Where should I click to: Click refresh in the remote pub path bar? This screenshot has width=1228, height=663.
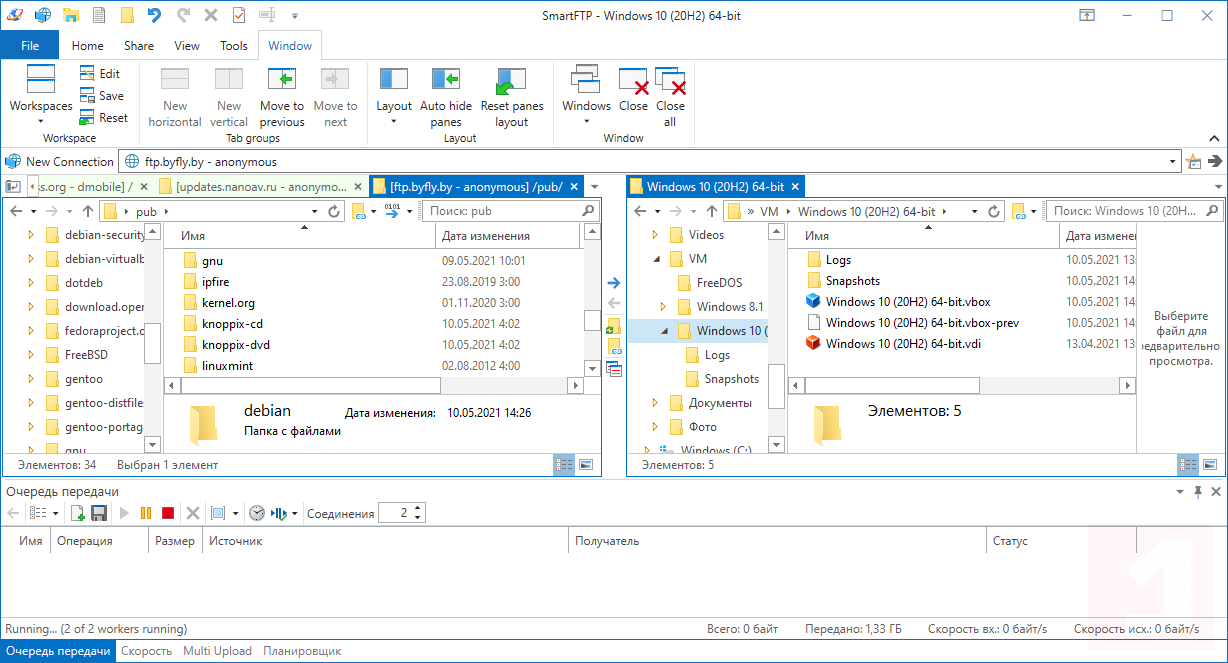click(x=336, y=211)
